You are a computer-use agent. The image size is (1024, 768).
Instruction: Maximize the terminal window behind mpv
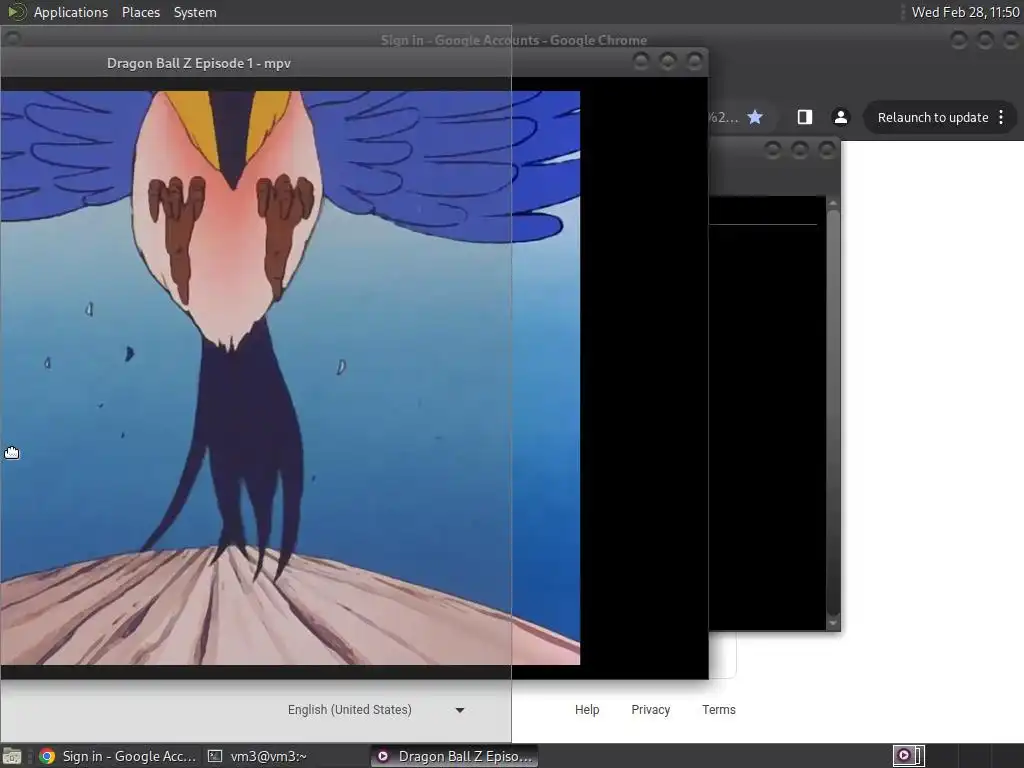tap(799, 151)
